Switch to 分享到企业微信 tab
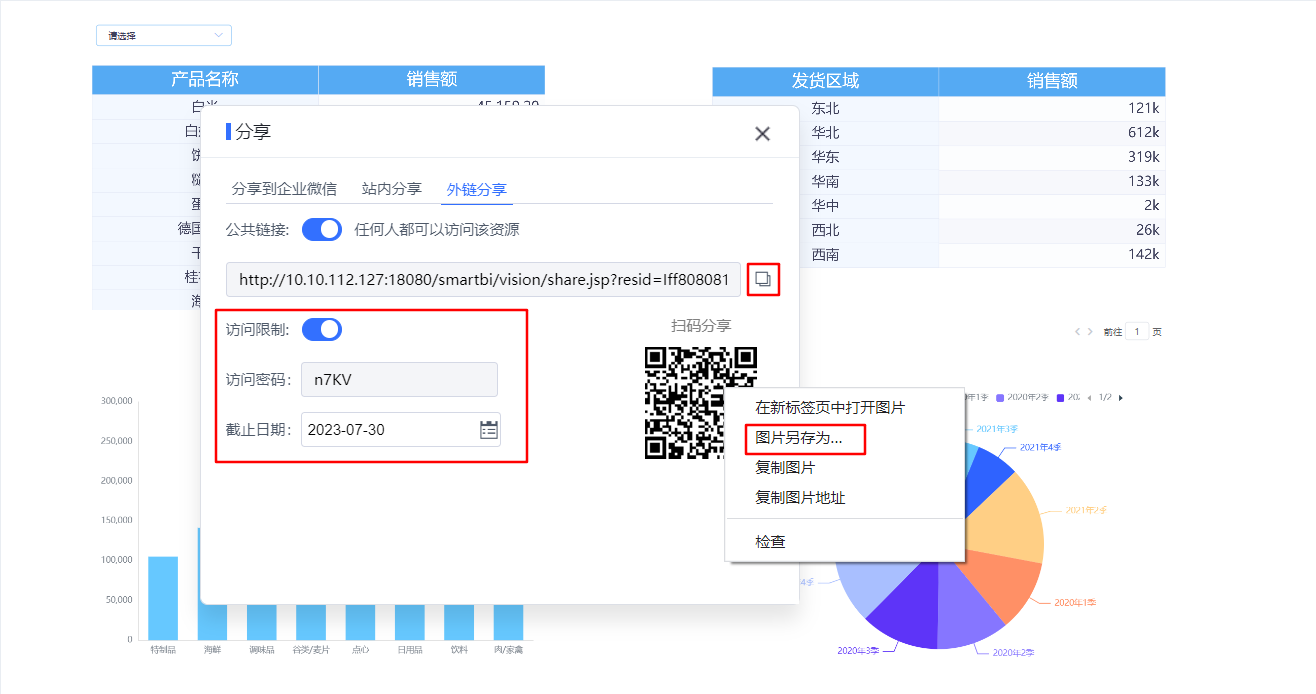Image resolution: width=1316 pixels, height=694 pixels. (x=284, y=188)
